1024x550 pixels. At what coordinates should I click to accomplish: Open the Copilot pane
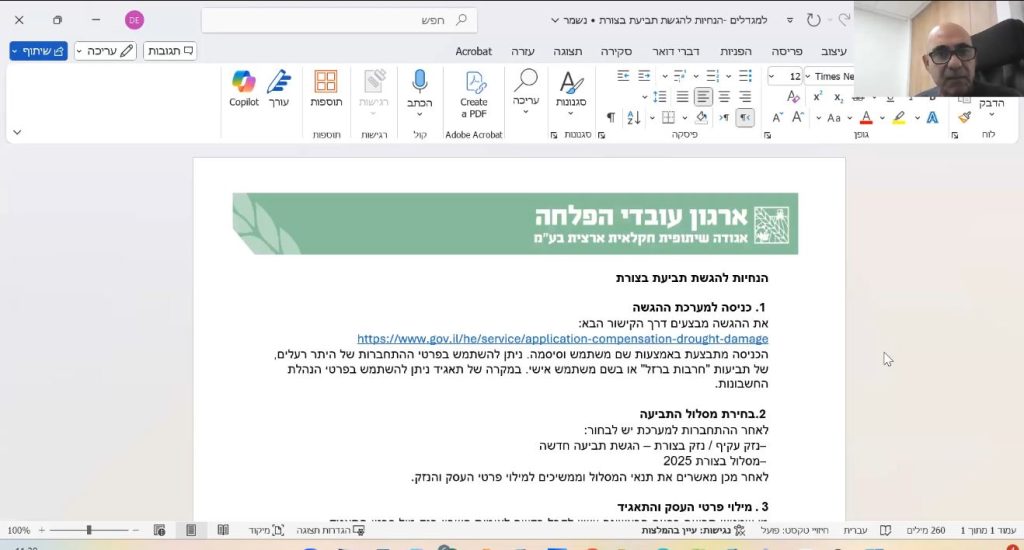point(243,88)
